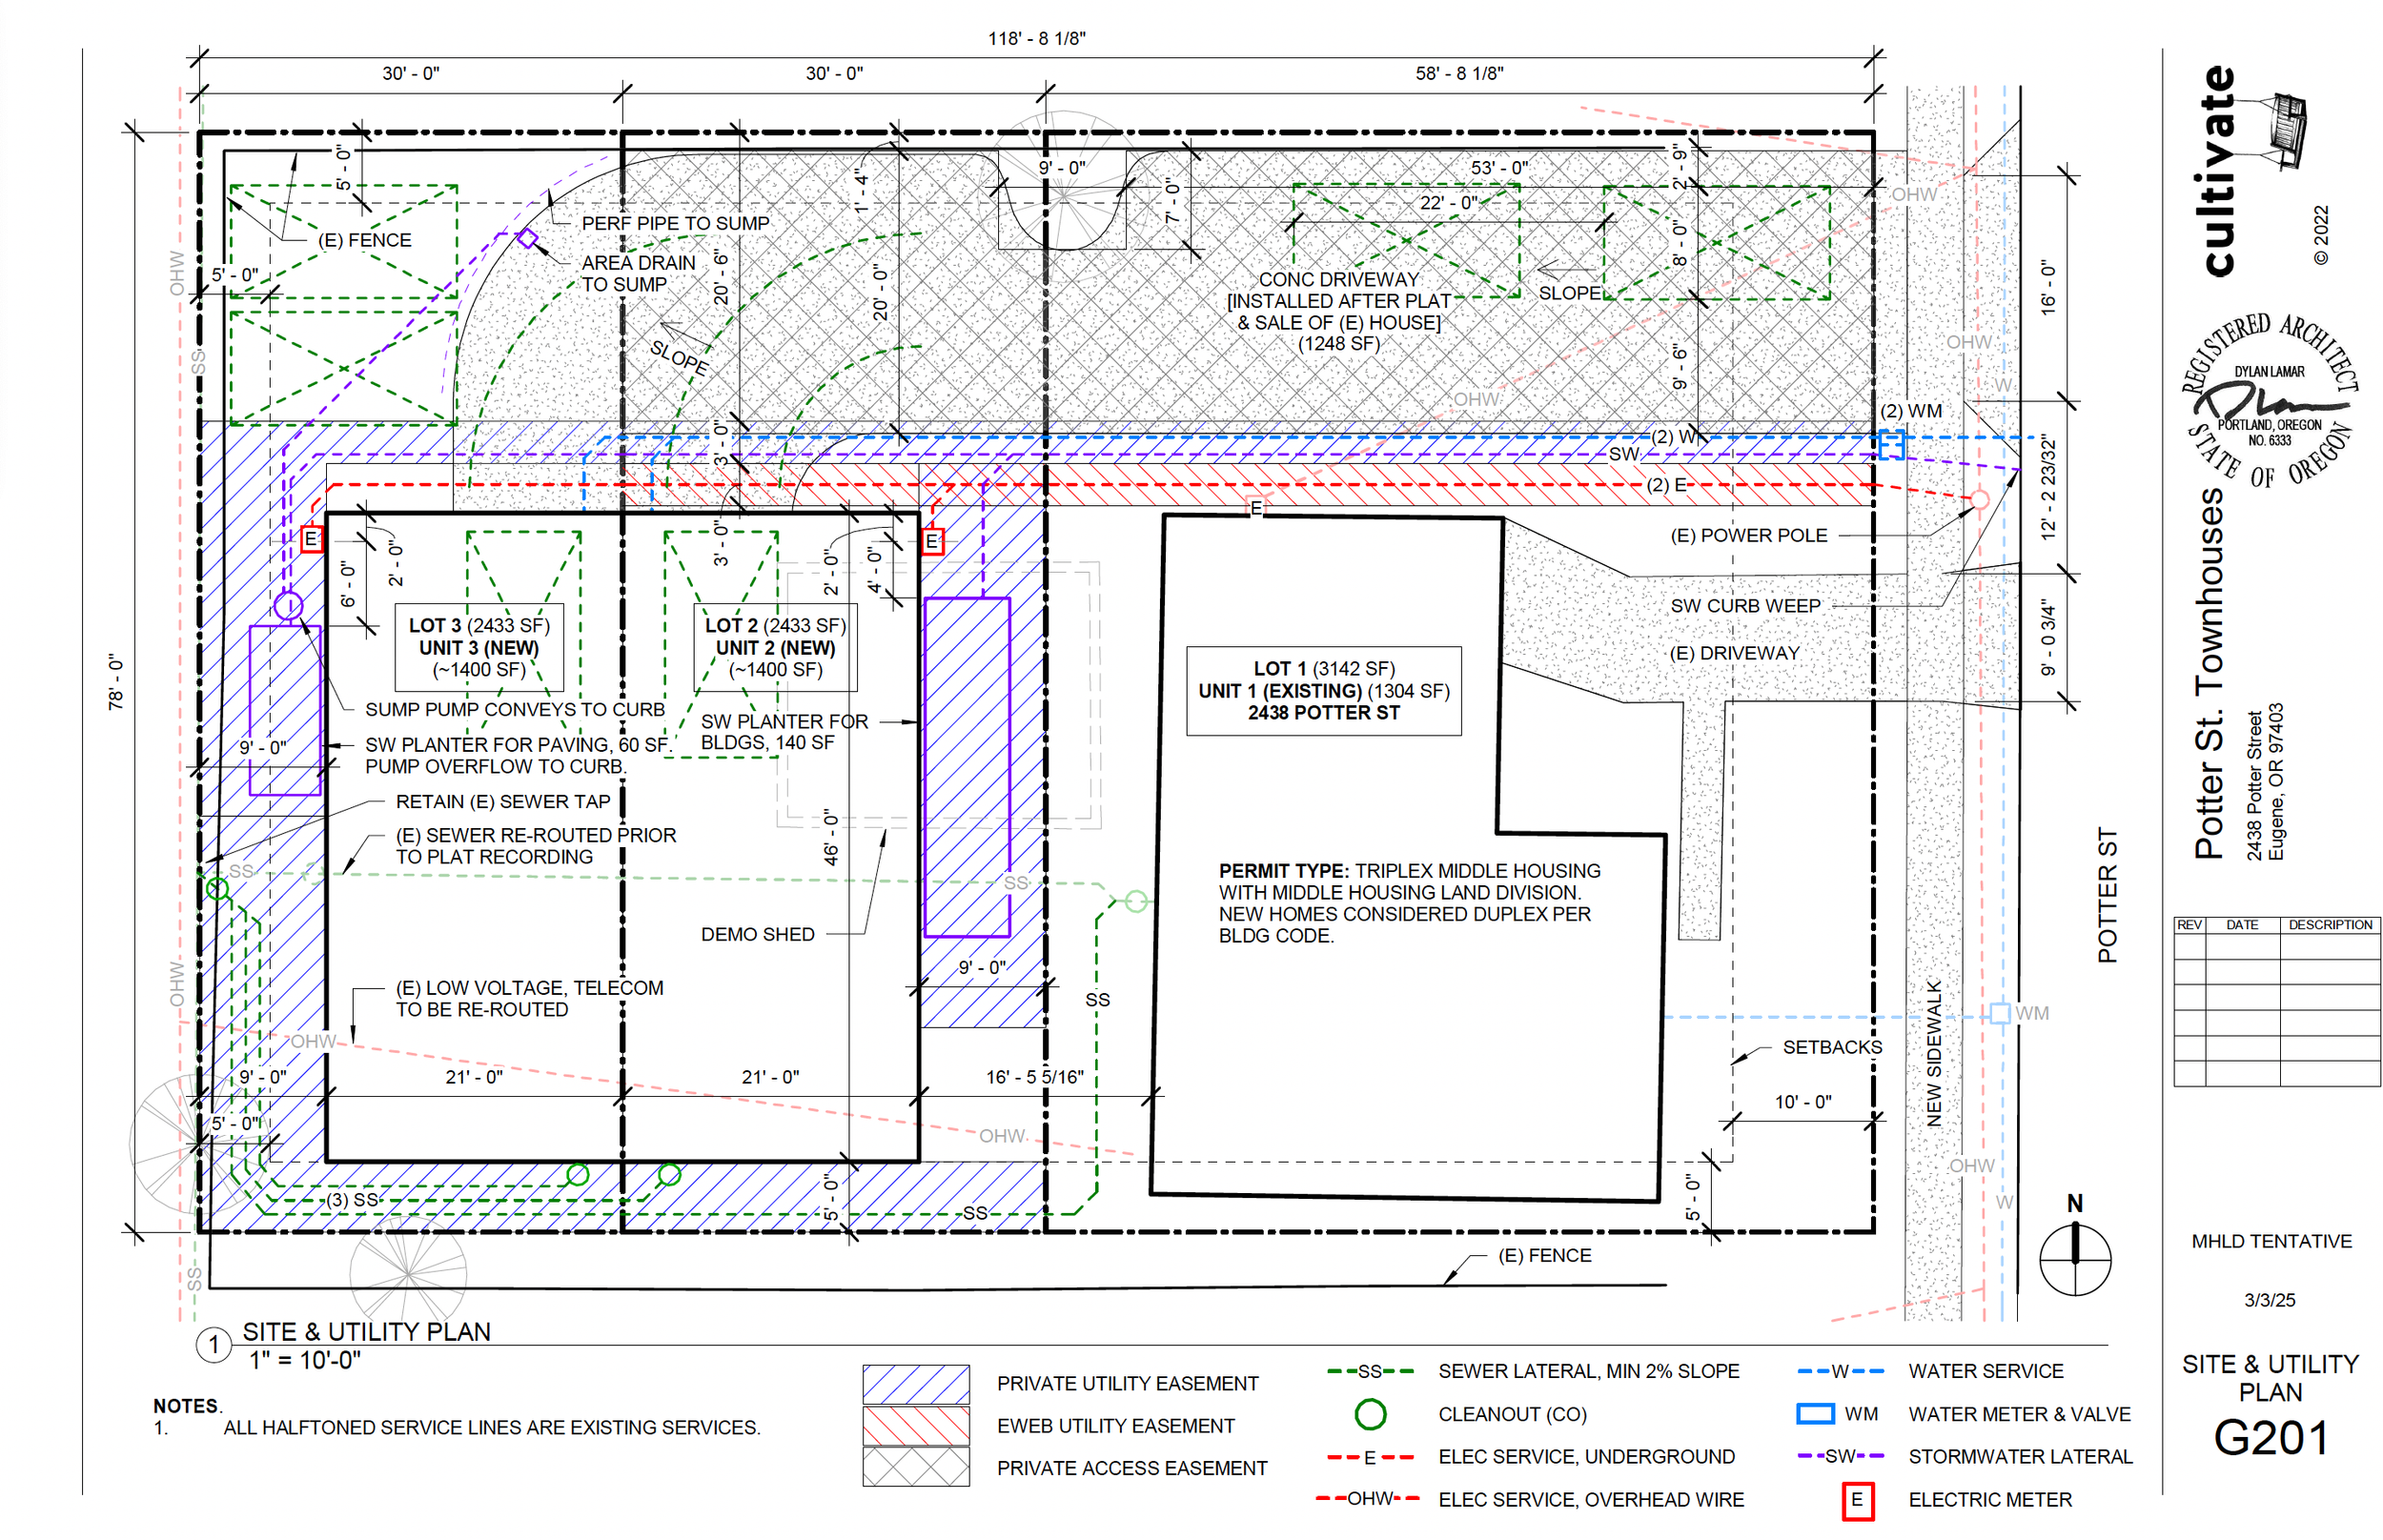Click the halftone WM box on Potter St

tap(1999, 1013)
